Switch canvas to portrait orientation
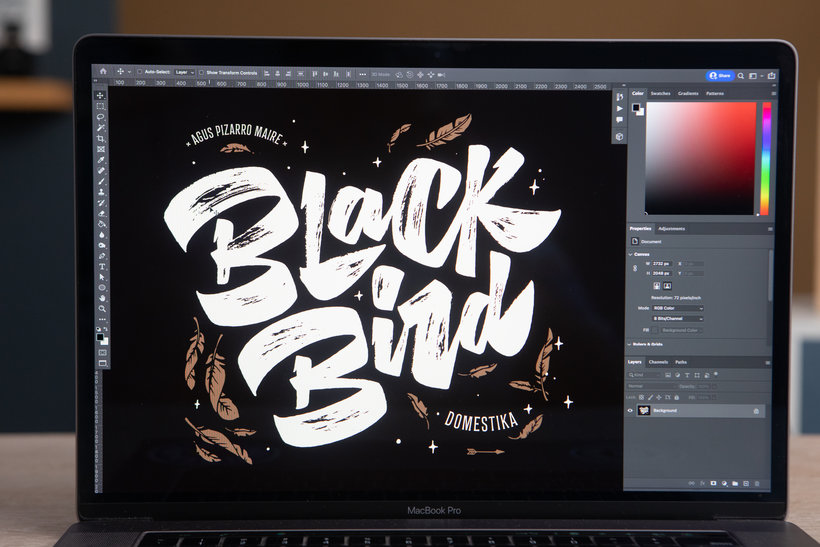Viewport: 820px width, 547px height. coord(657,286)
